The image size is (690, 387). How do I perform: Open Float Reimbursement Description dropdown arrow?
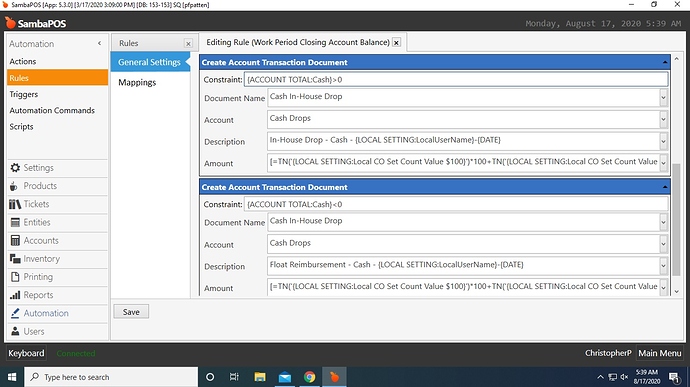point(663,265)
